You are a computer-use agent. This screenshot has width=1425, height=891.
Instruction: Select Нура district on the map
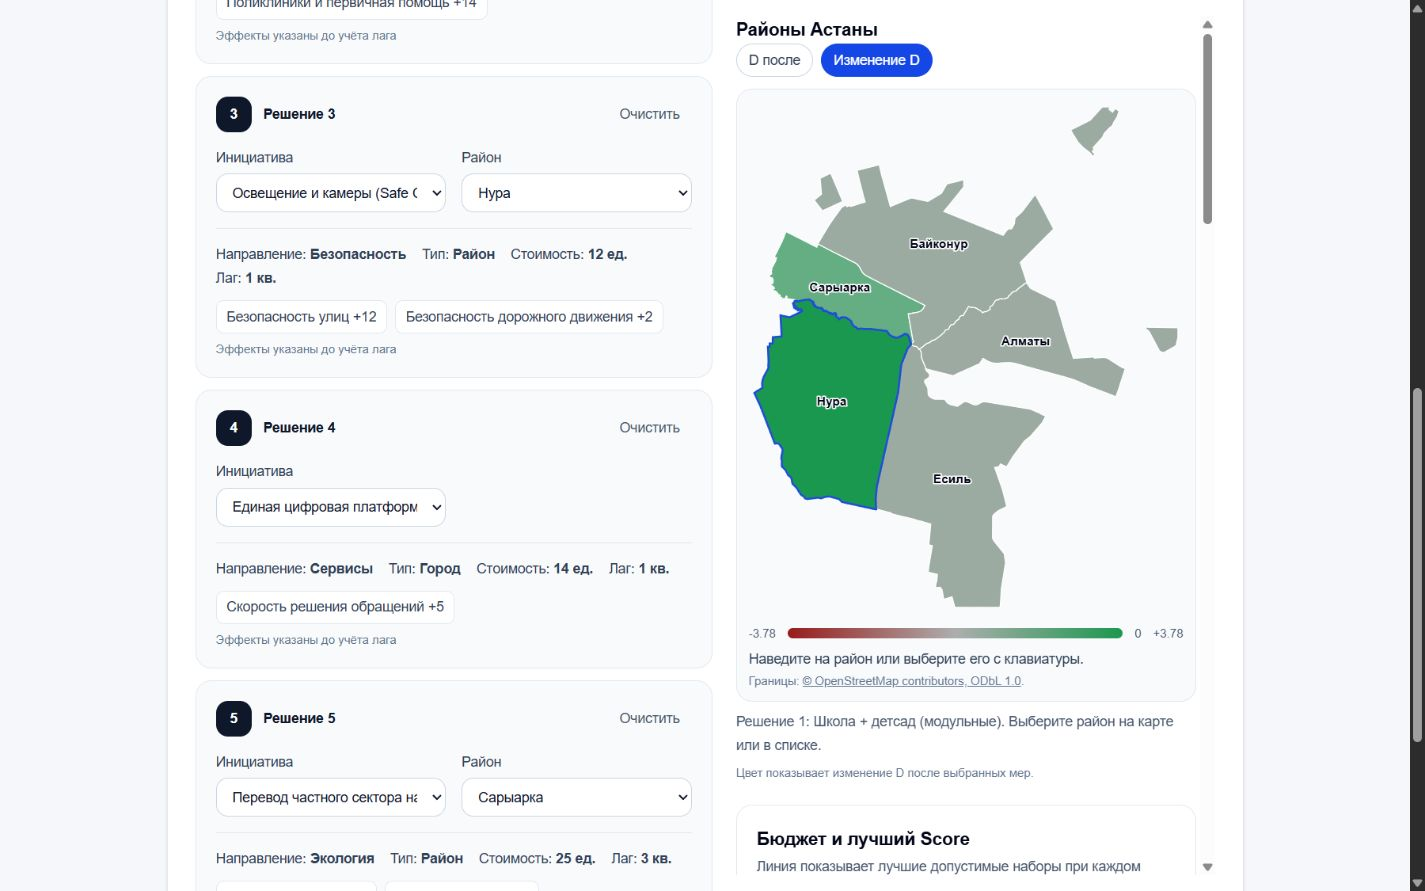(830, 402)
